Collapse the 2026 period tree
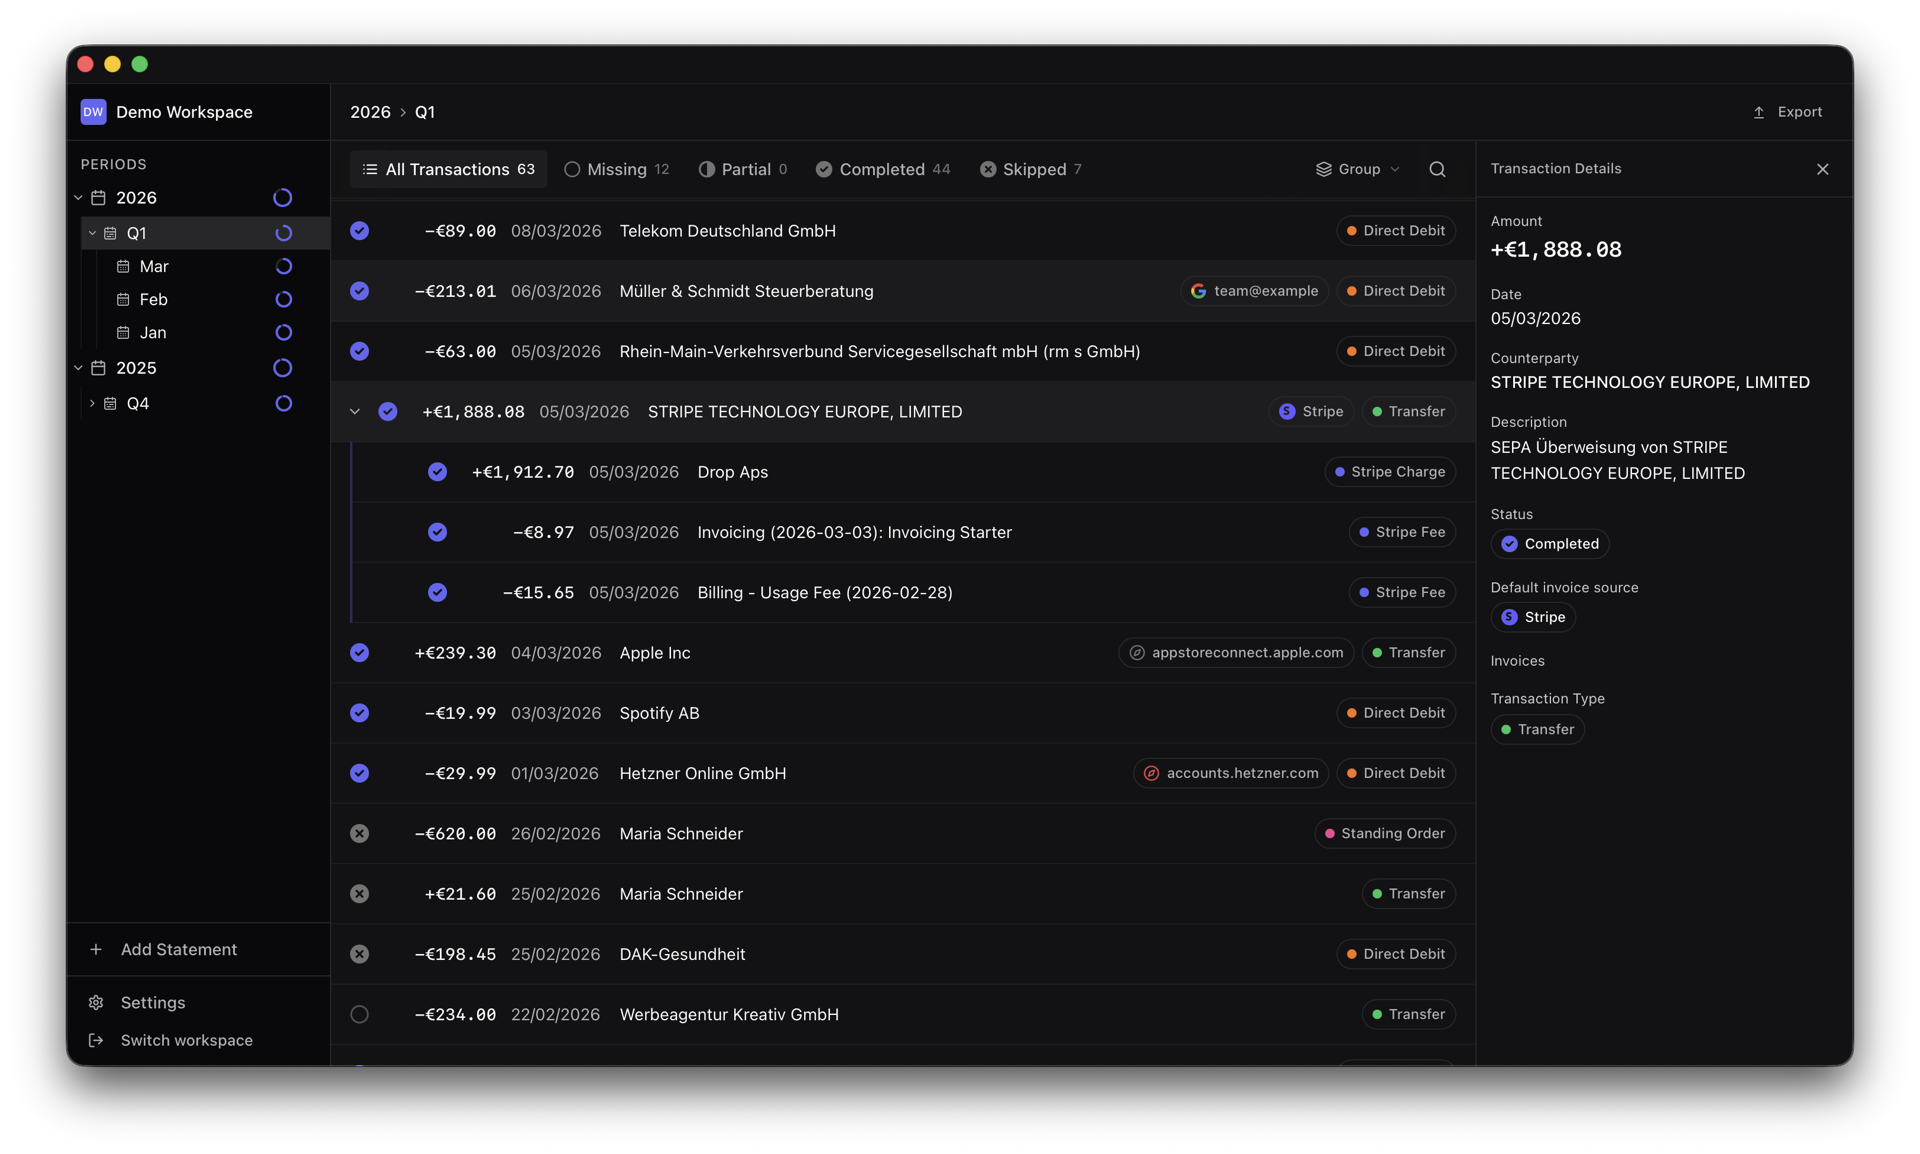 click(x=78, y=198)
